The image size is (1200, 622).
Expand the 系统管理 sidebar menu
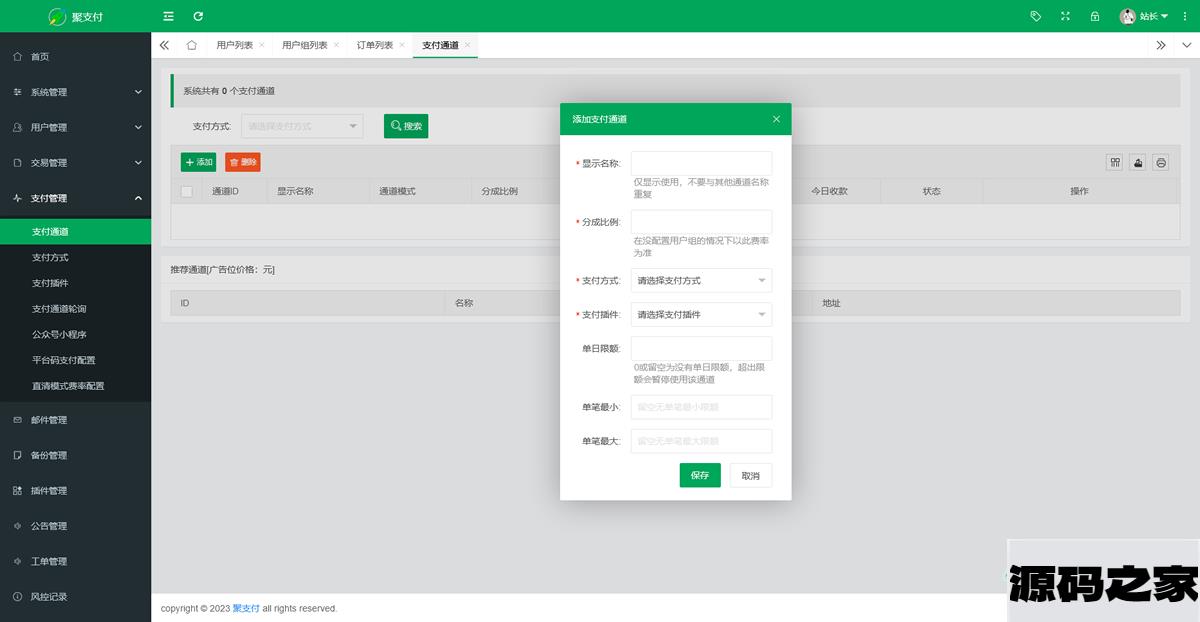[x=75, y=92]
